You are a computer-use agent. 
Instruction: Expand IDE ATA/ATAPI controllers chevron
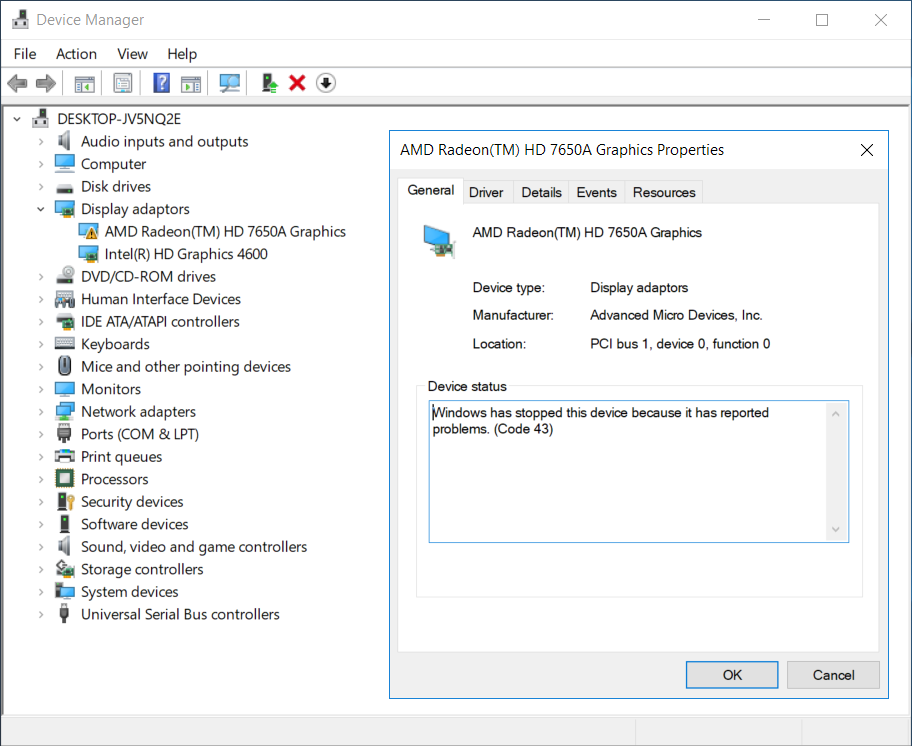(x=41, y=322)
